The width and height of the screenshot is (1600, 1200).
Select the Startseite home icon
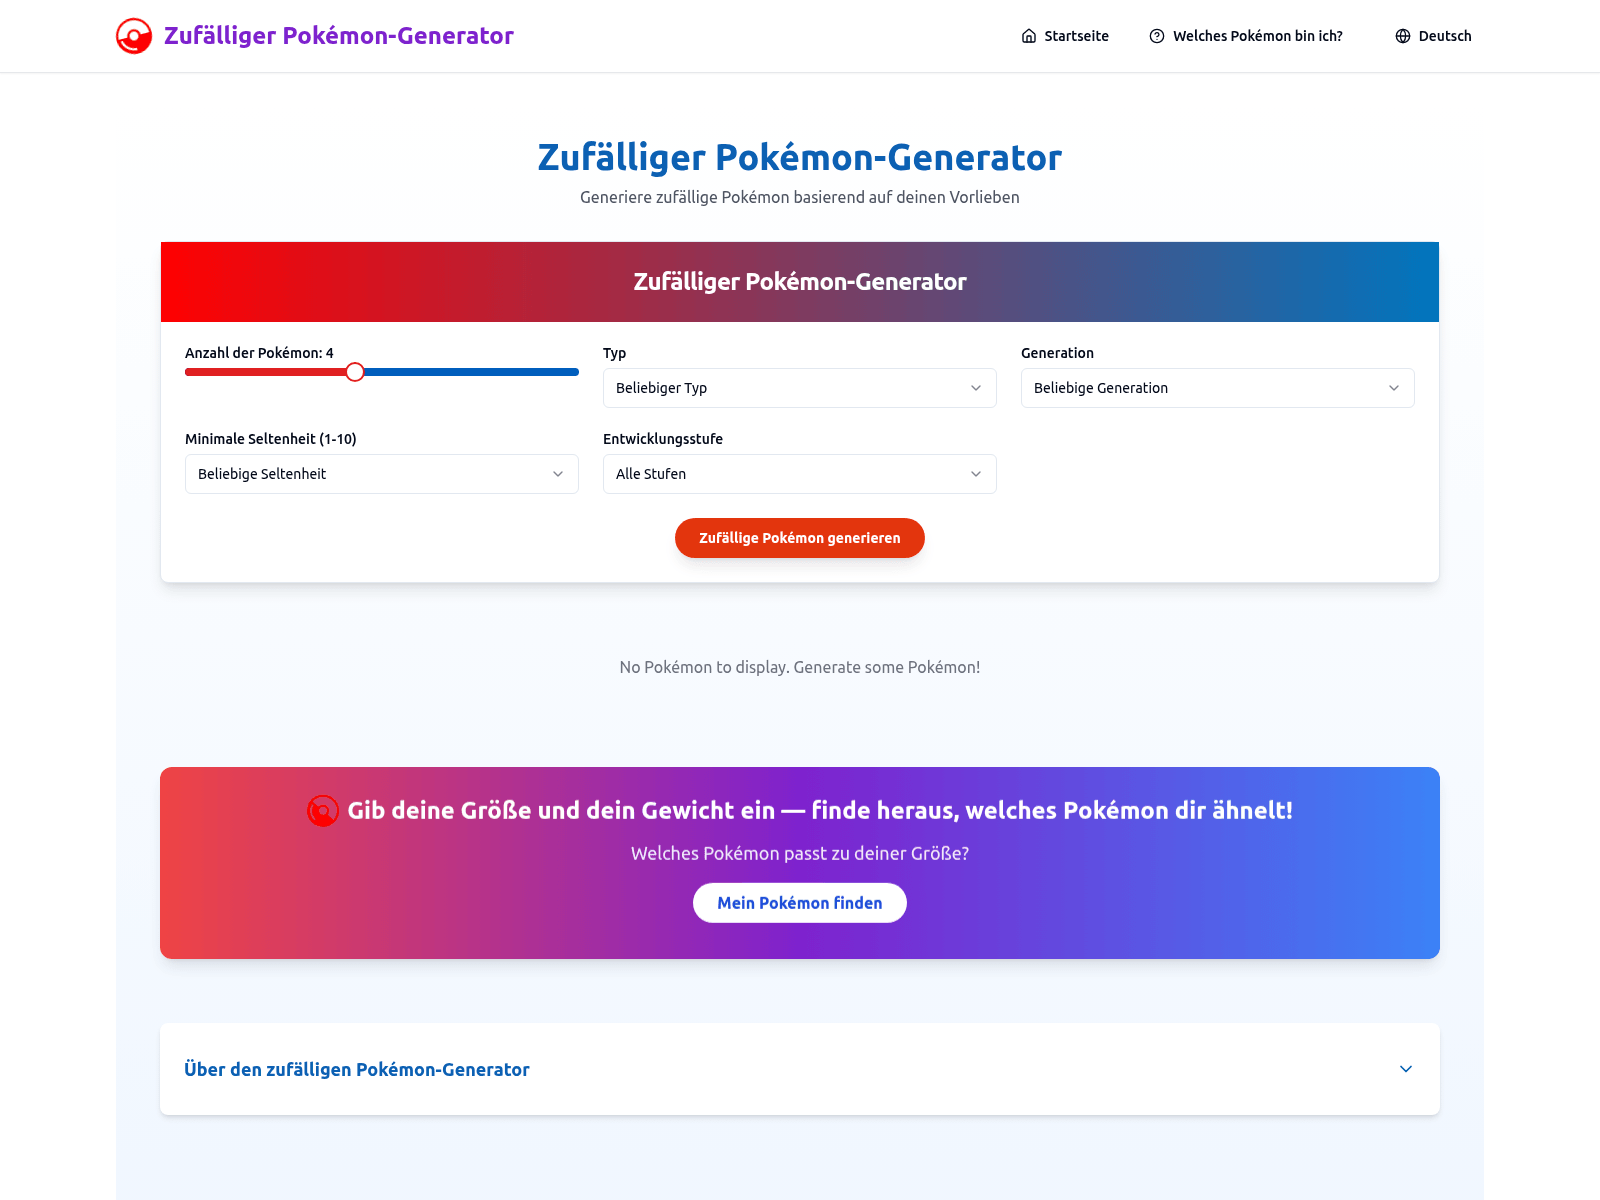tap(1028, 35)
